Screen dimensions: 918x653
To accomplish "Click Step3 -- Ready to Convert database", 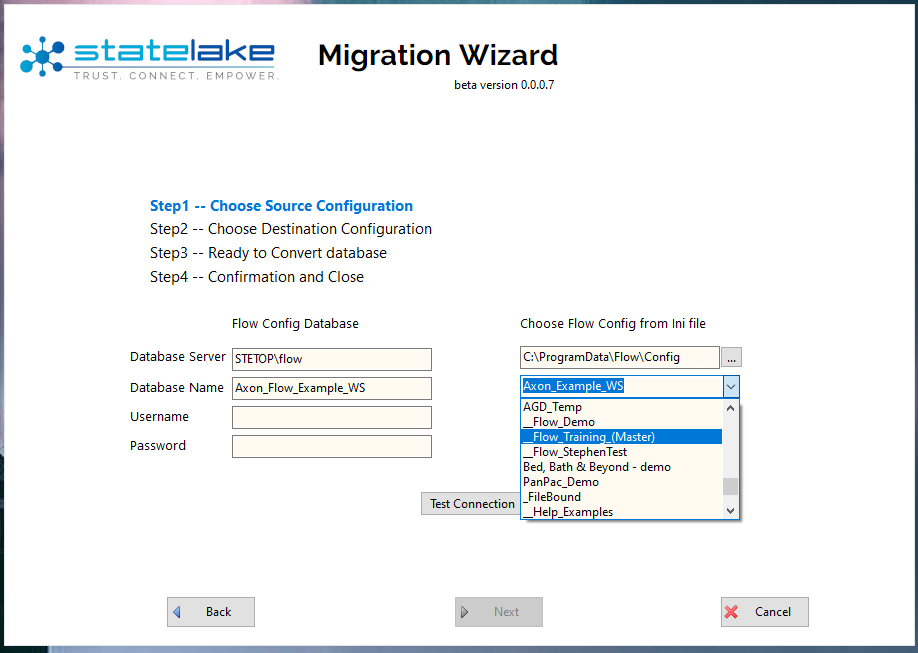I will (268, 253).
